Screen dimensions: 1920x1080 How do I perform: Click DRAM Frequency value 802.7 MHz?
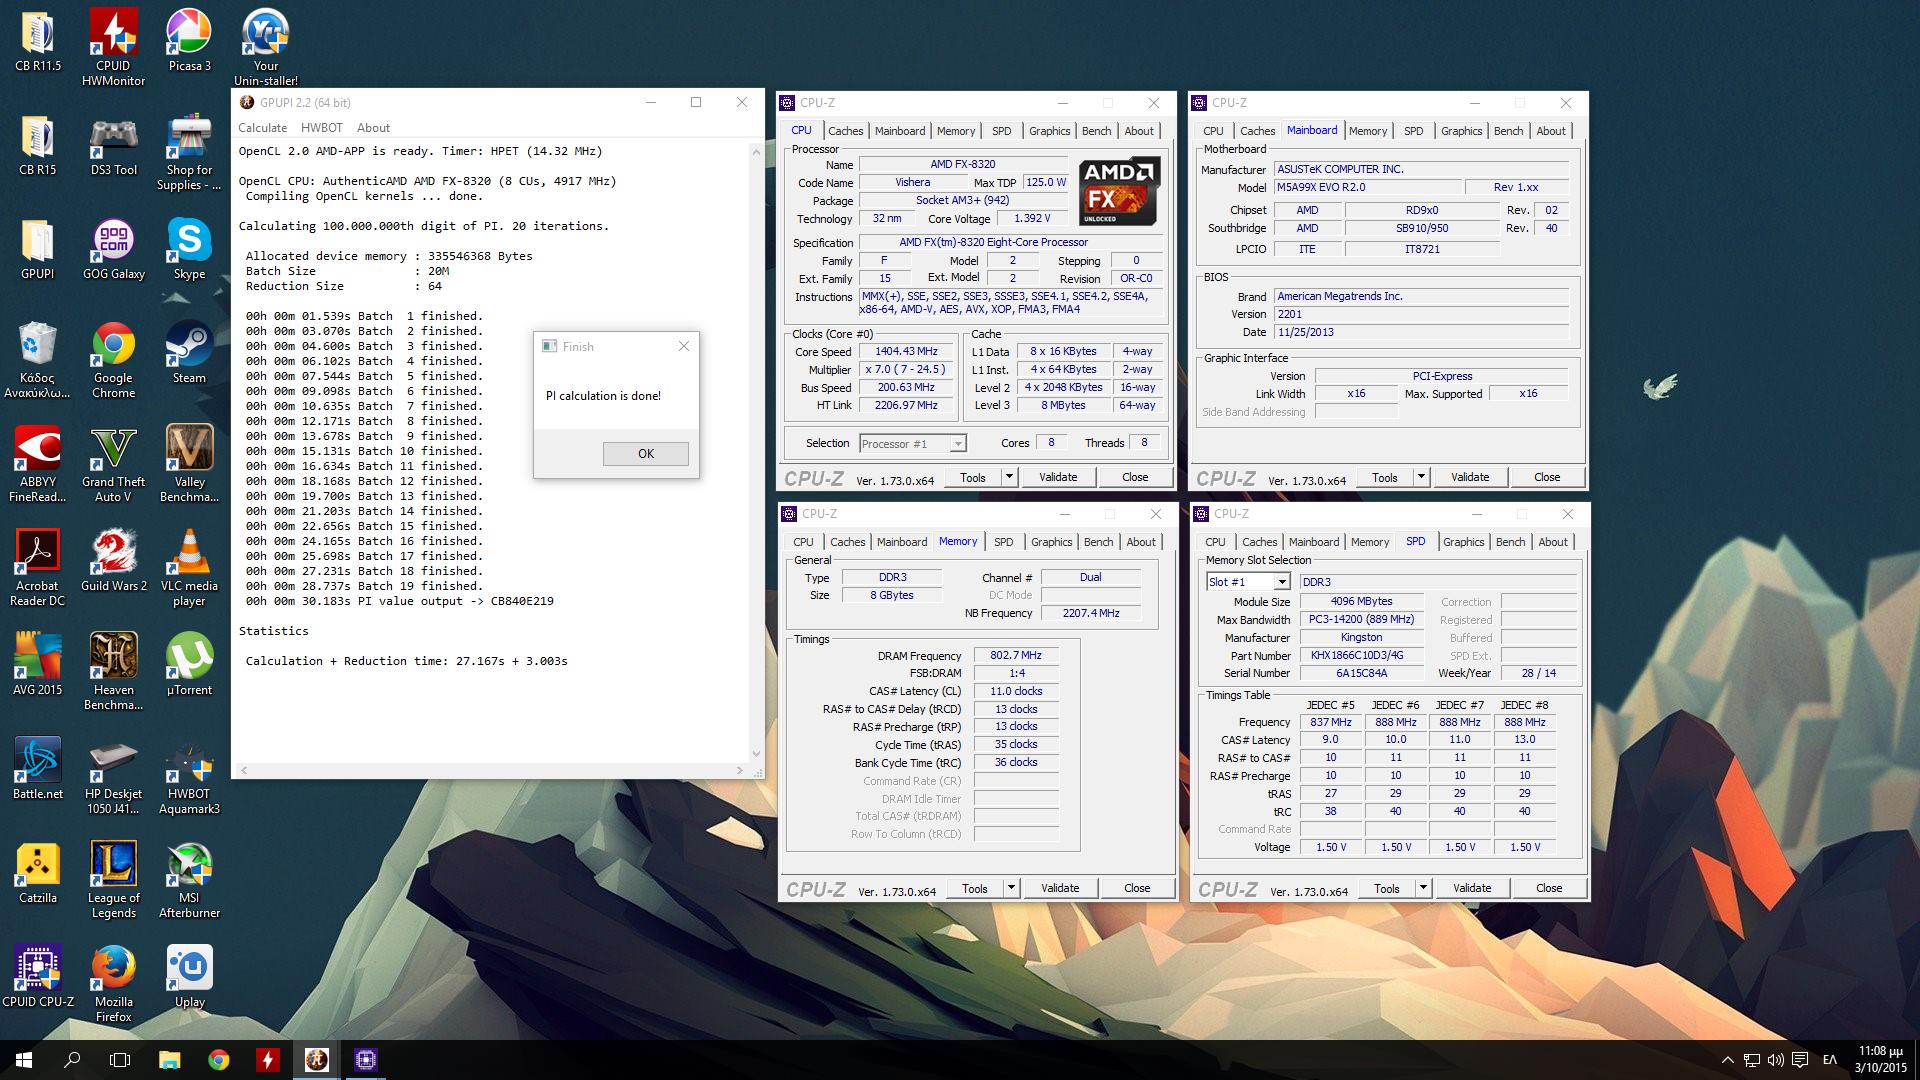[1015, 656]
